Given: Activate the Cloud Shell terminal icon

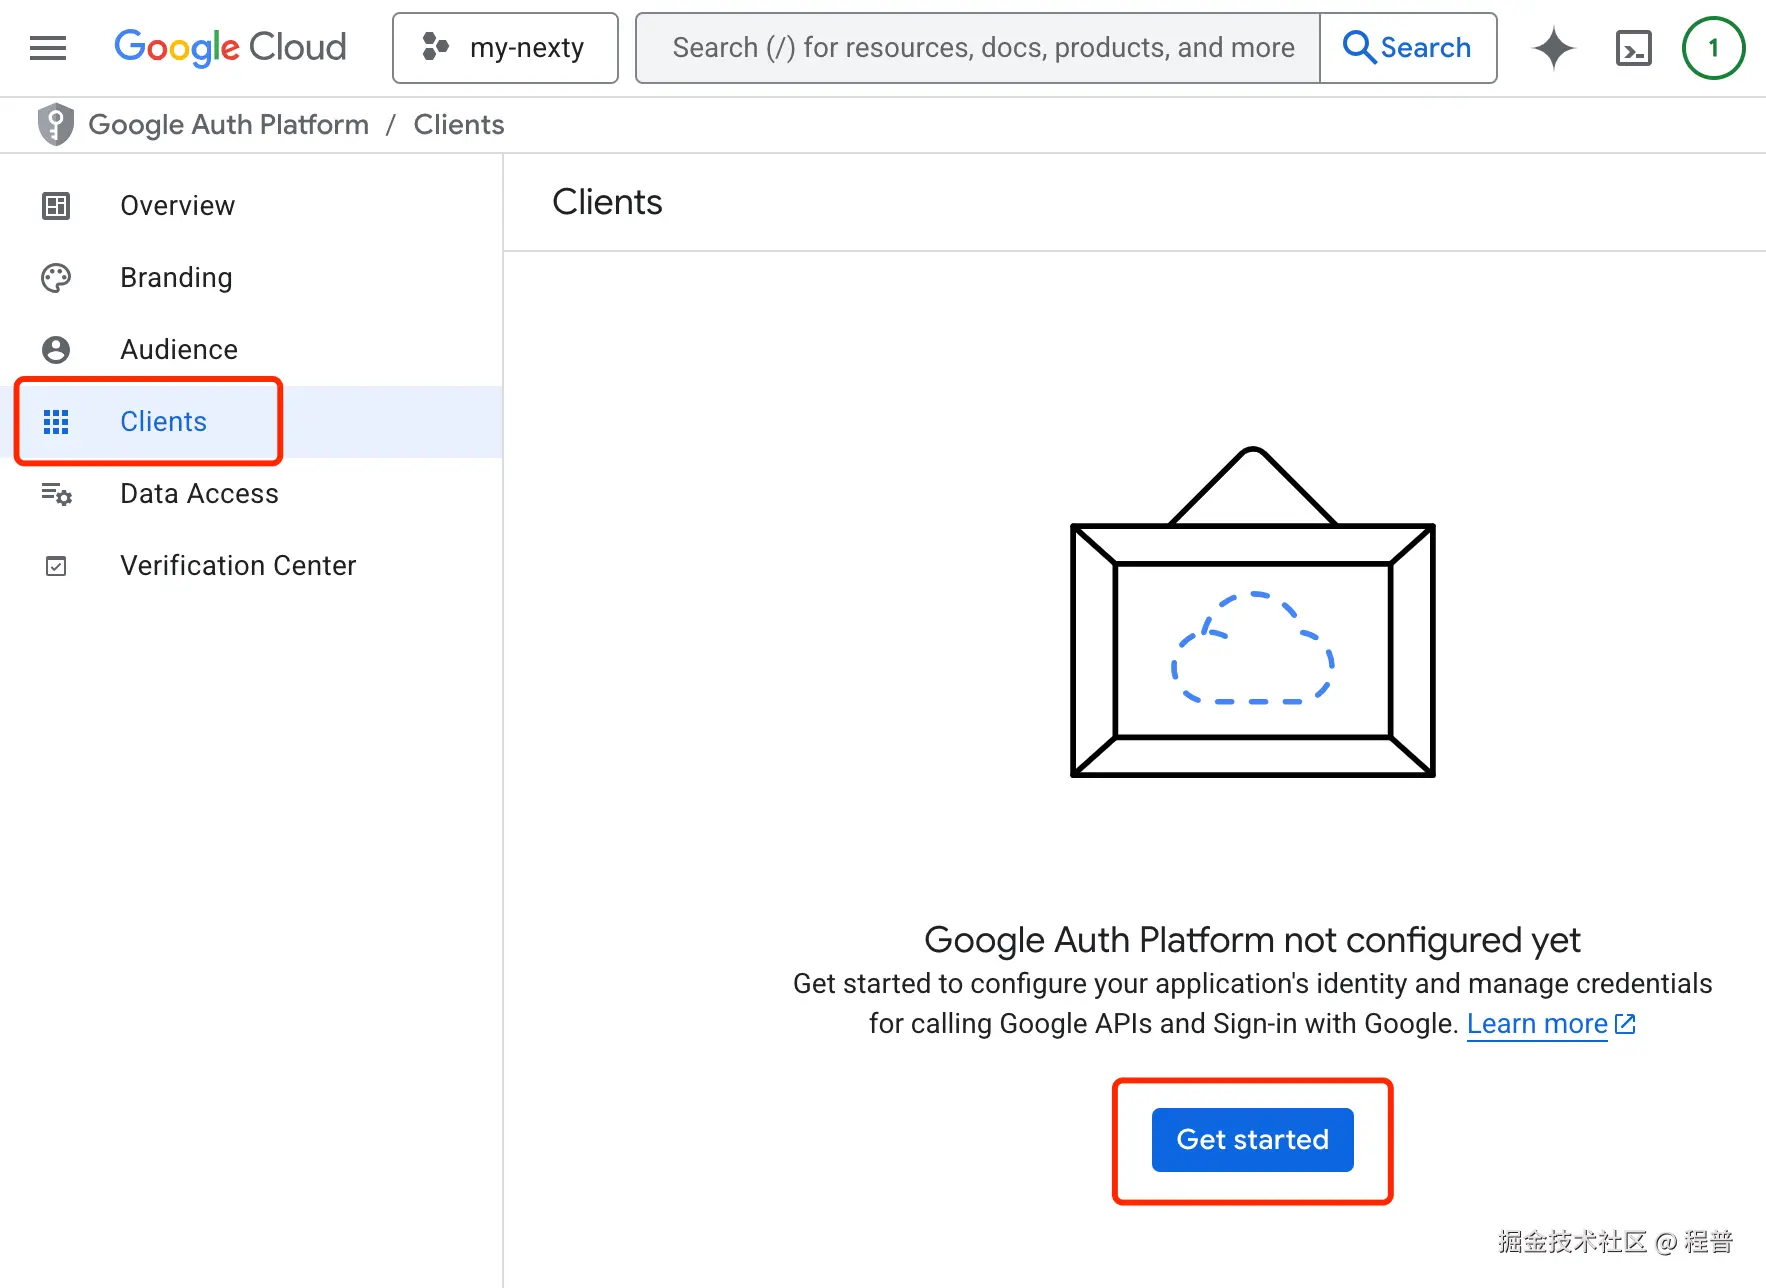Looking at the screenshot, I should click(1633, 47).
